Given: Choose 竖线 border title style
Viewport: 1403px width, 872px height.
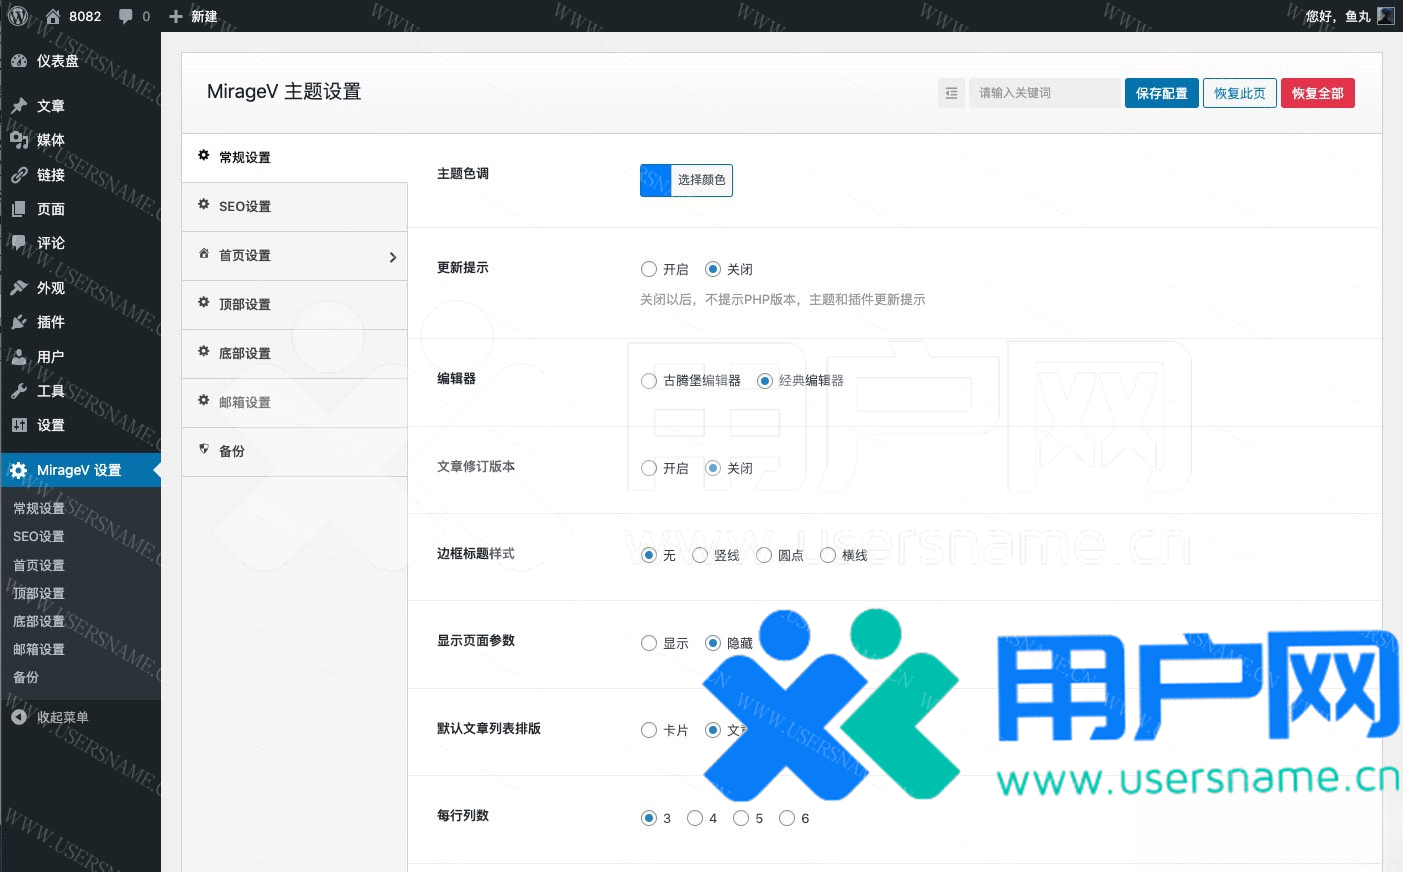Looking at the screenshot, I should [x=700, y=555].
